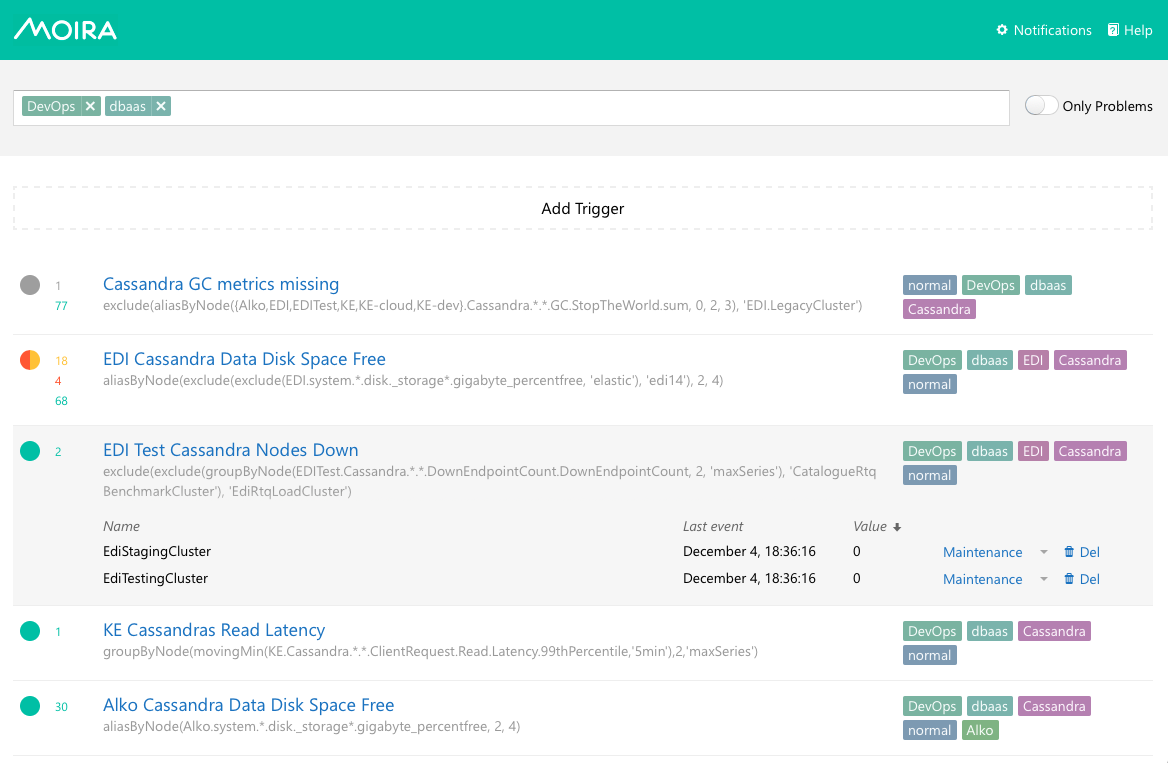Focus the tag search input field

tap(590, 106)
